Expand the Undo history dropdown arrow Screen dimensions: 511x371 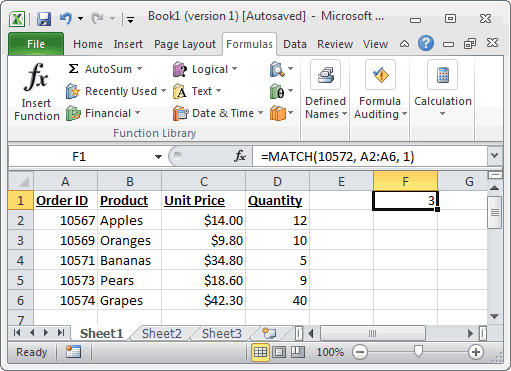(x=80, y=18)
